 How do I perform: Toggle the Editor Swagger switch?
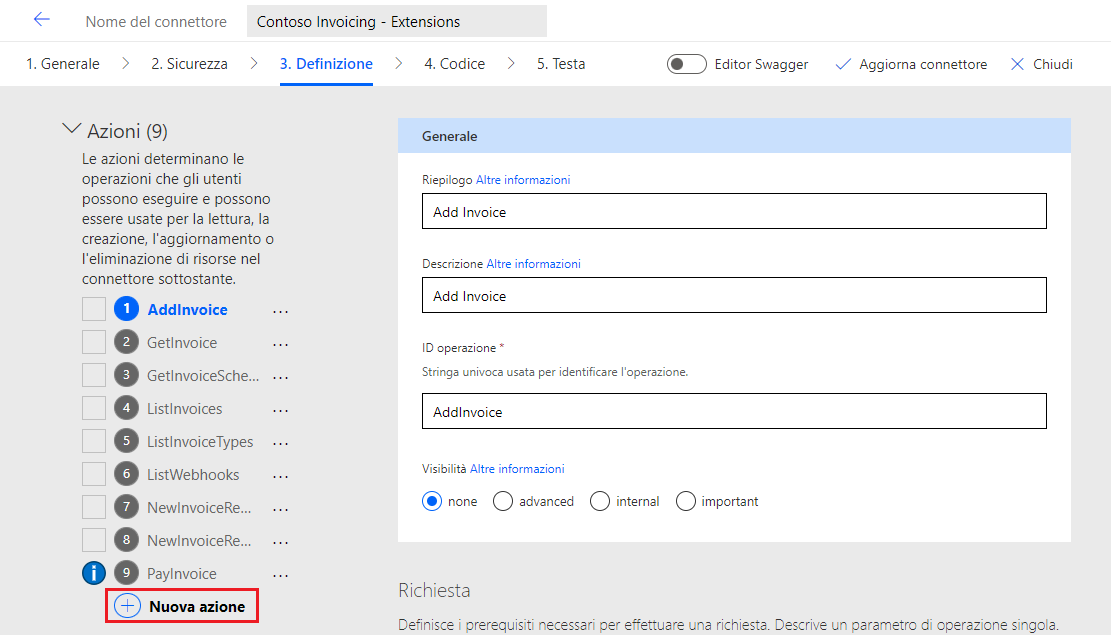[x=687, y=64]
